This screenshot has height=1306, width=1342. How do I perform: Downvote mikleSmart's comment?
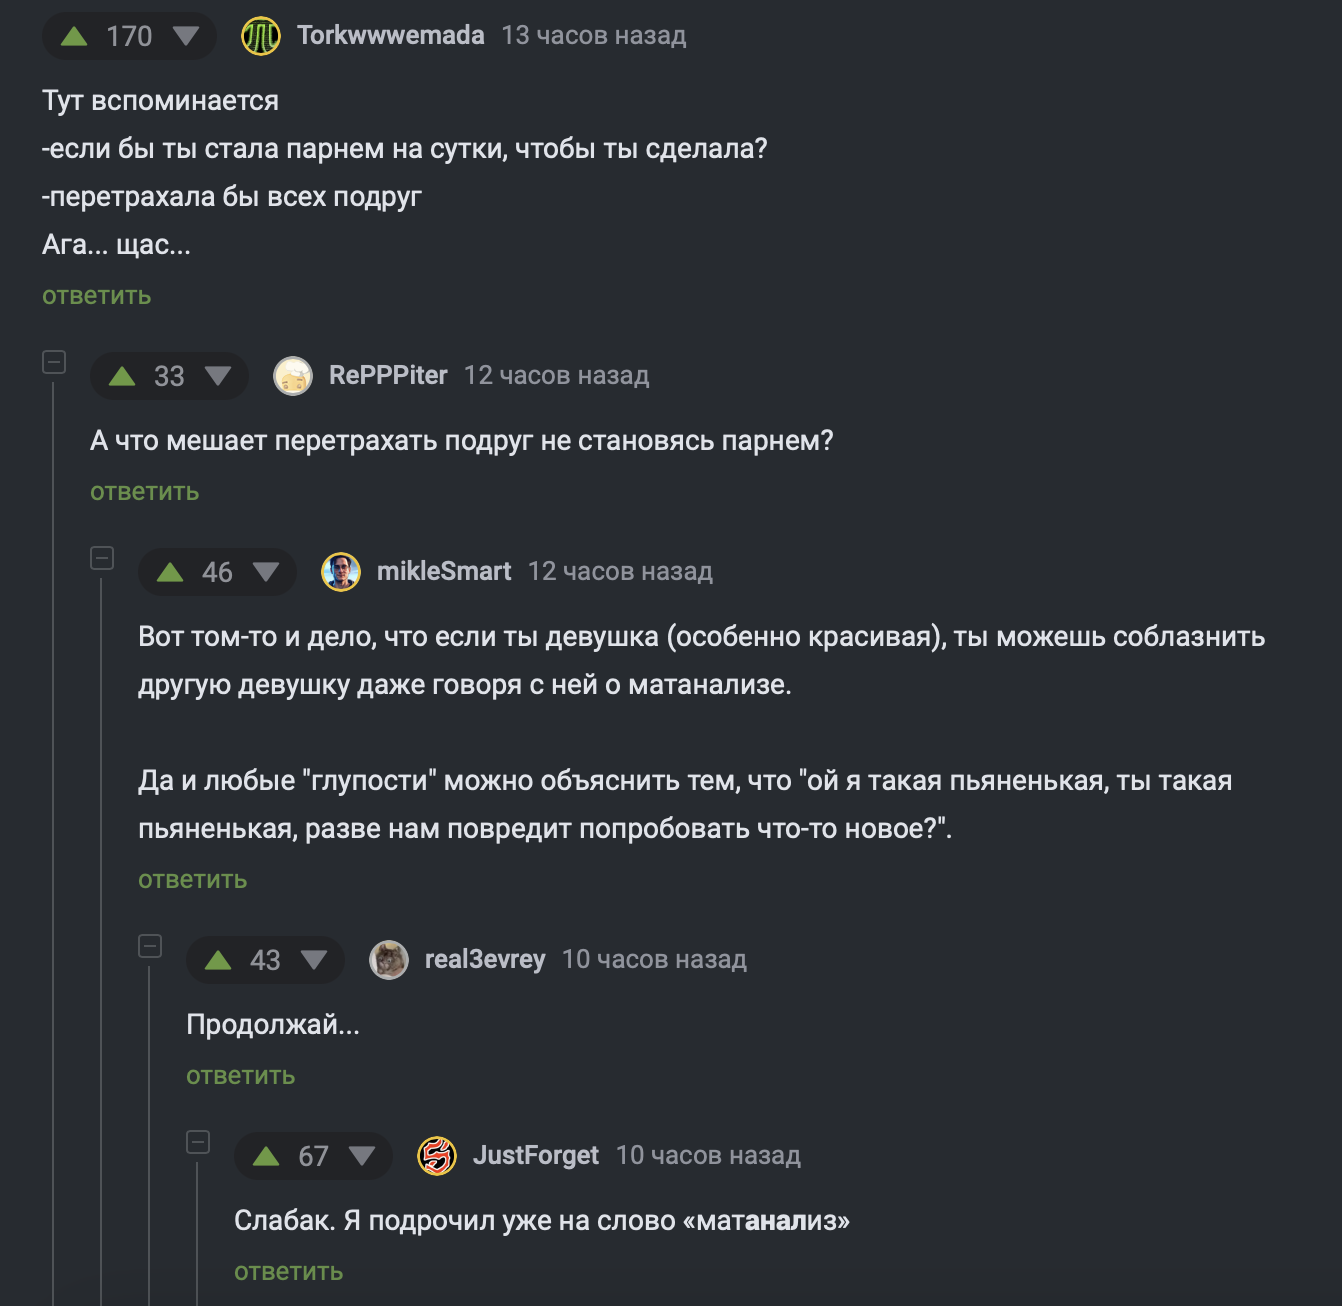pyautogui.click(x=266, y=573)
